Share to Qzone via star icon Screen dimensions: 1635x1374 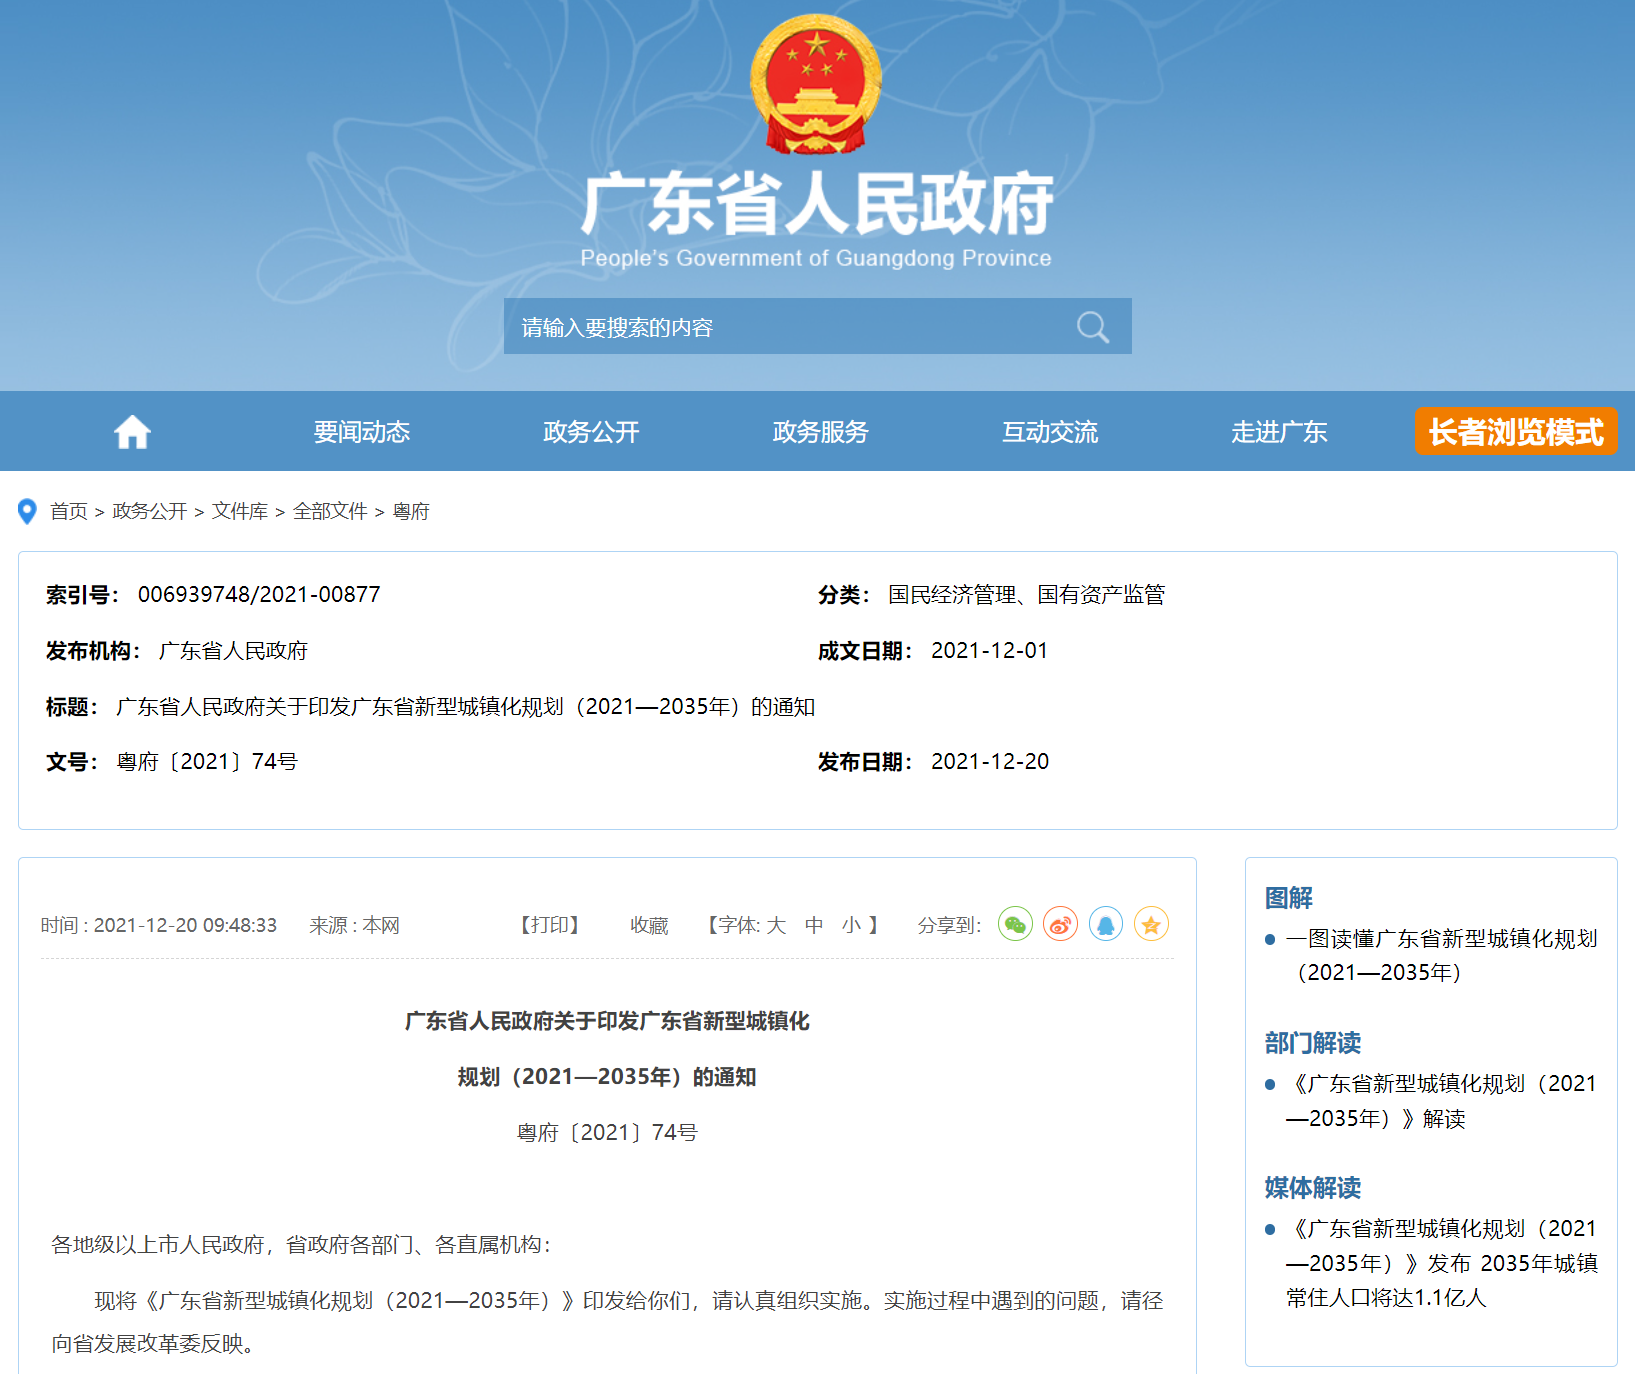1151,924
